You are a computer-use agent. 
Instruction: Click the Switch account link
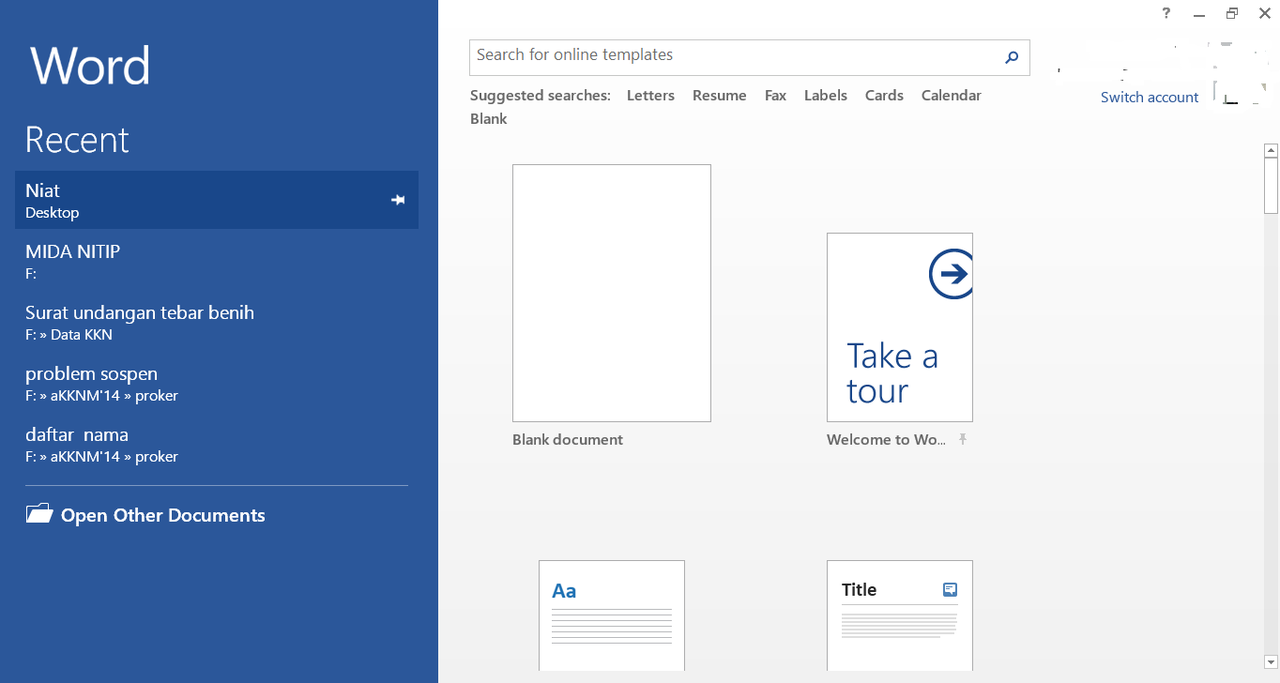coord(1150,97)
